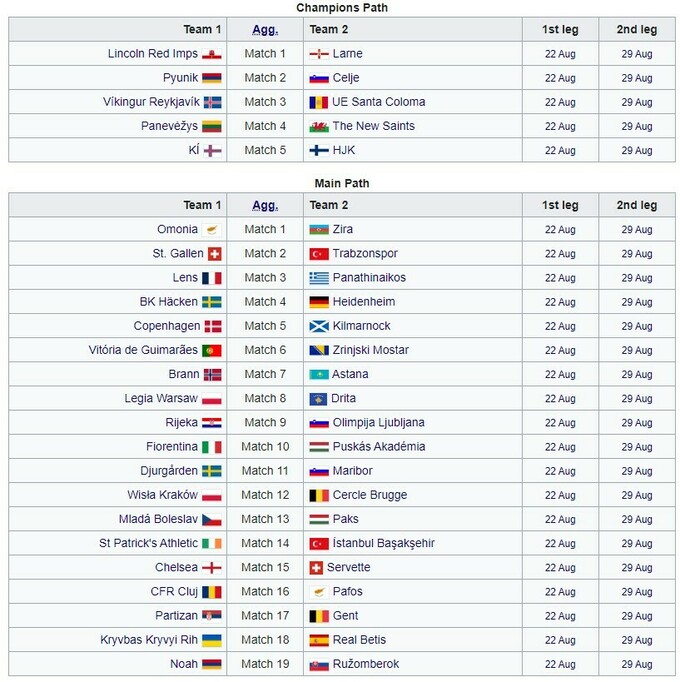680x682 pixels.
Task: Click the Spanish flag next to Real Betis
Action: 319,640
